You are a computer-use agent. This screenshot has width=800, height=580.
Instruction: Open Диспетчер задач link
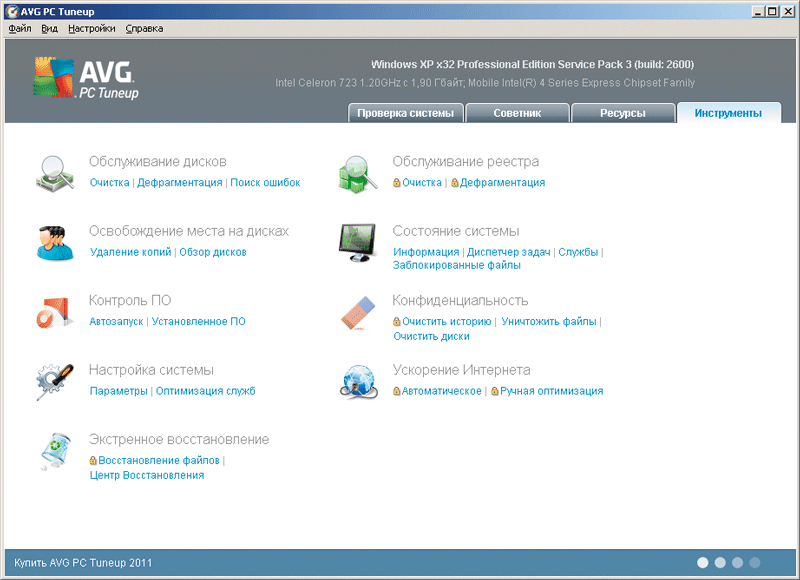click(x=509, y=252)
